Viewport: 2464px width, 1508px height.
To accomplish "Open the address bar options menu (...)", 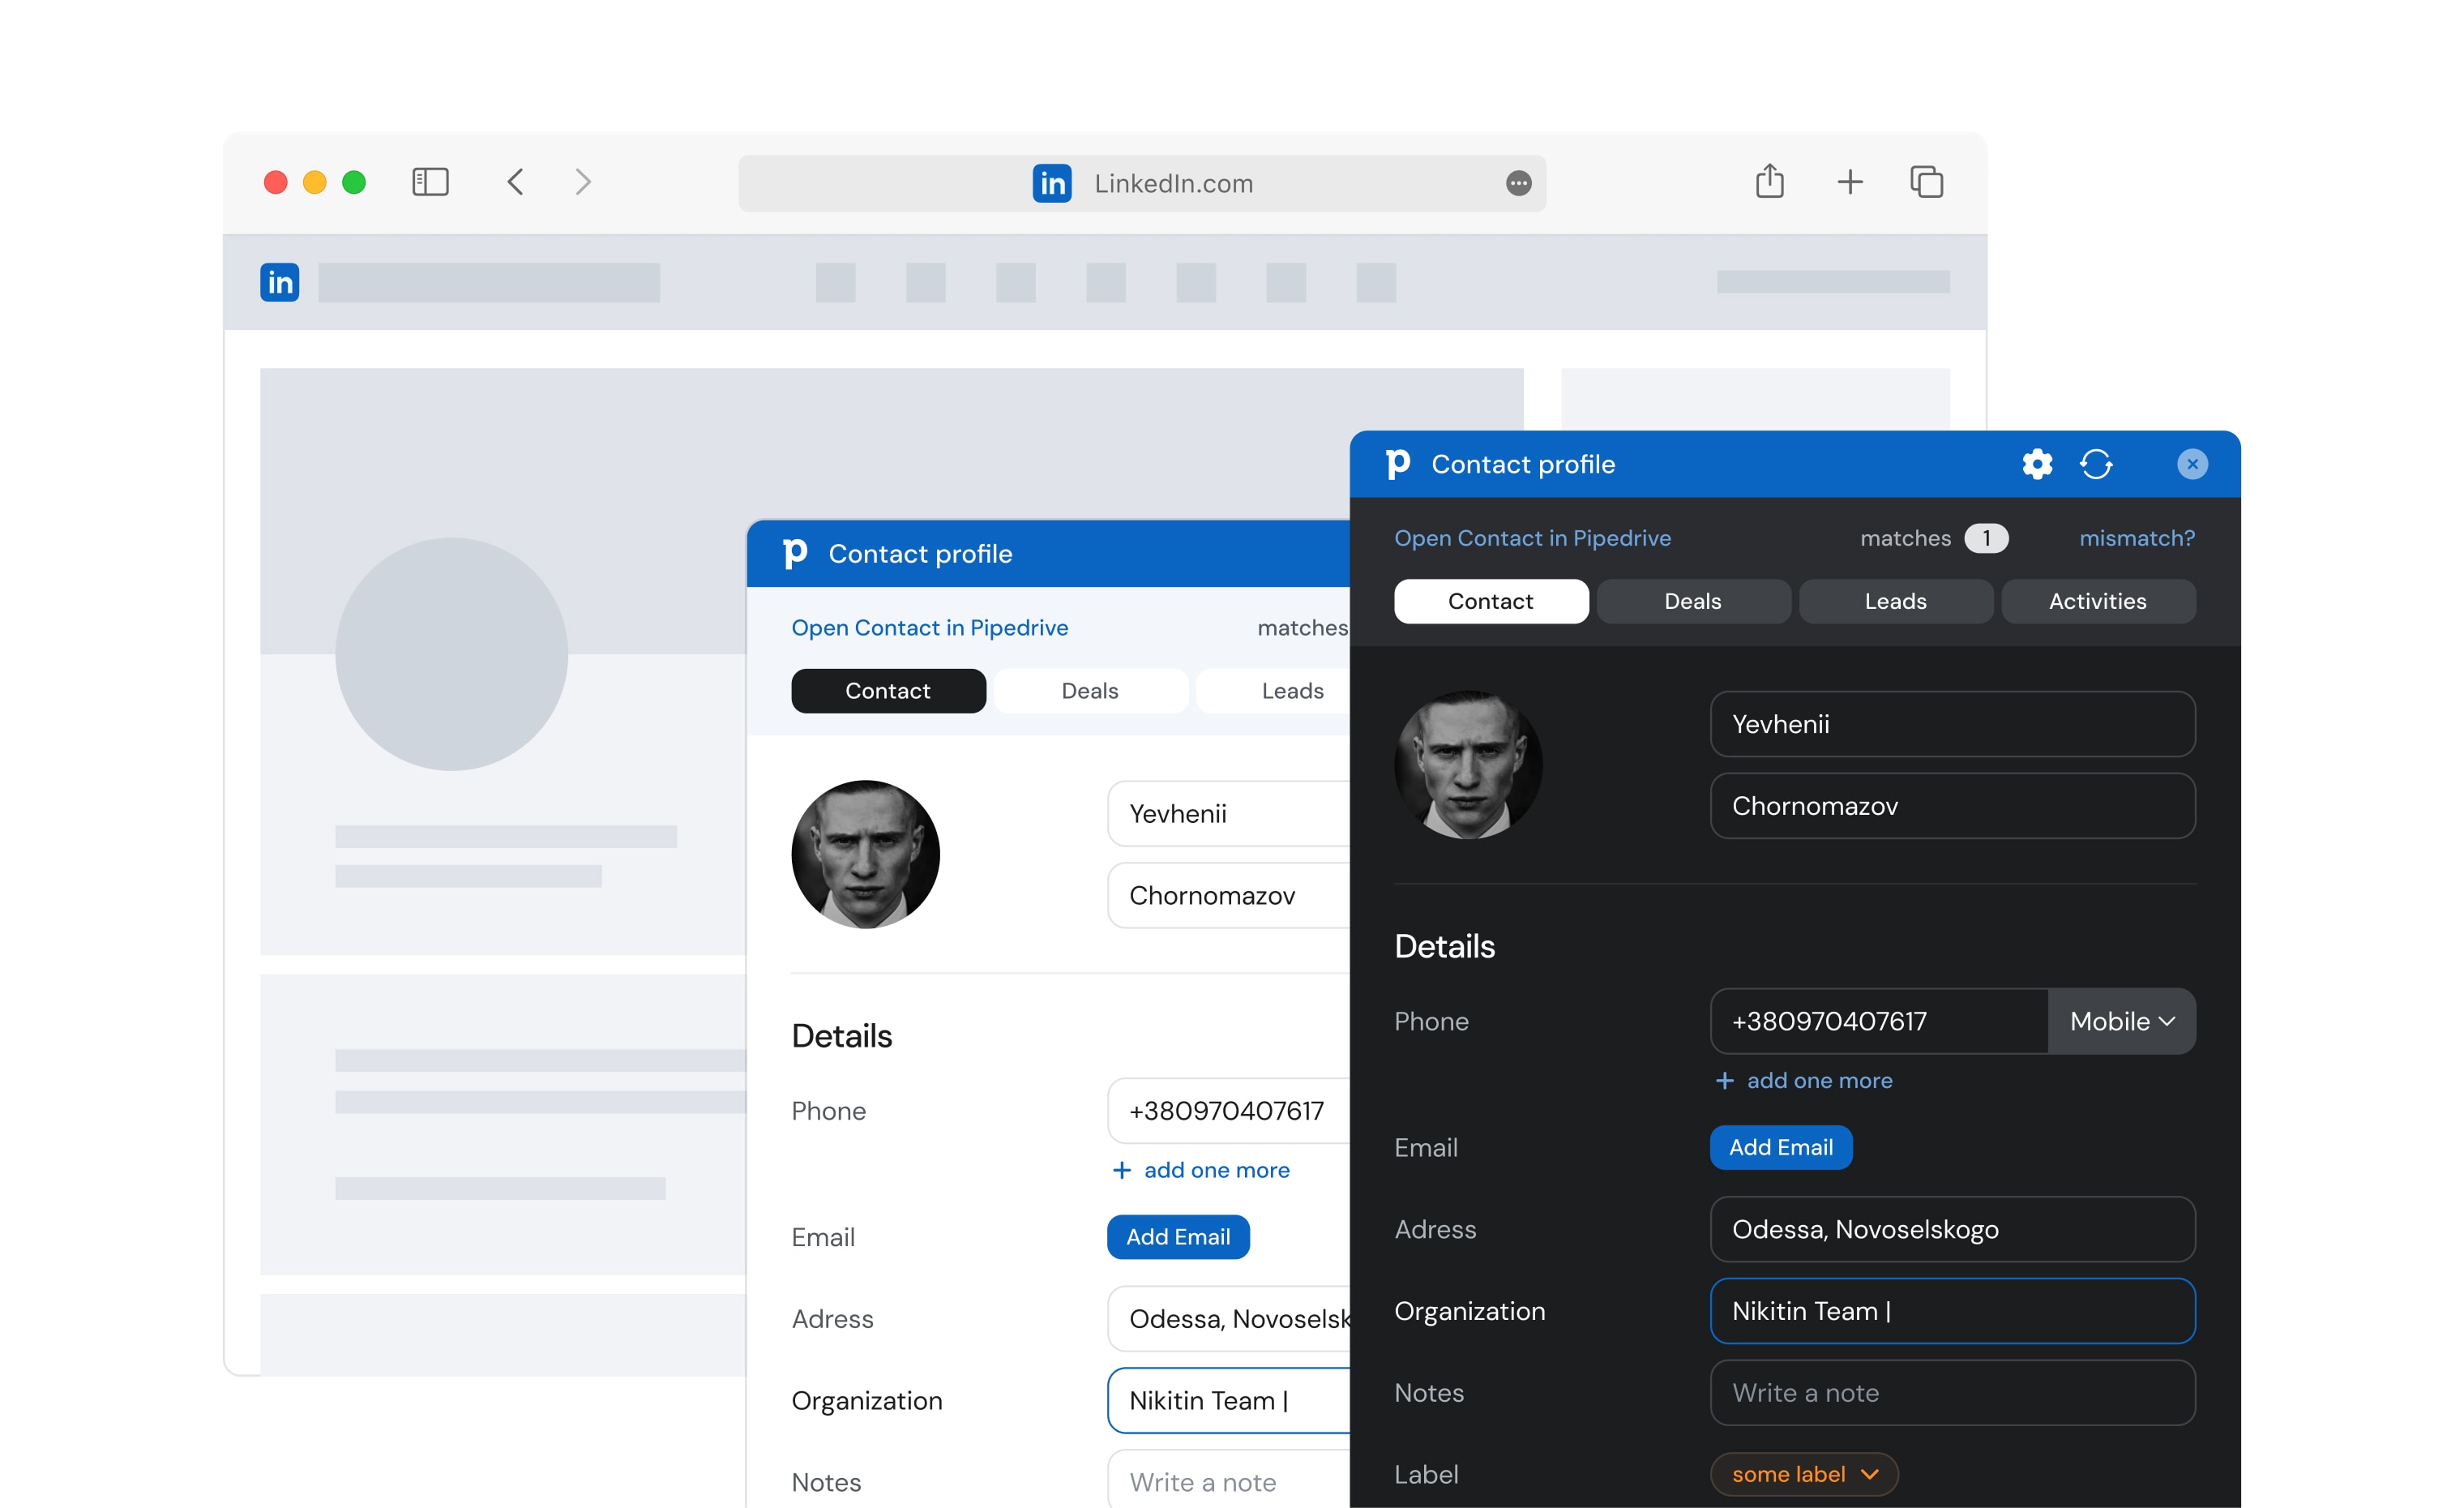I will [1518, 183].
